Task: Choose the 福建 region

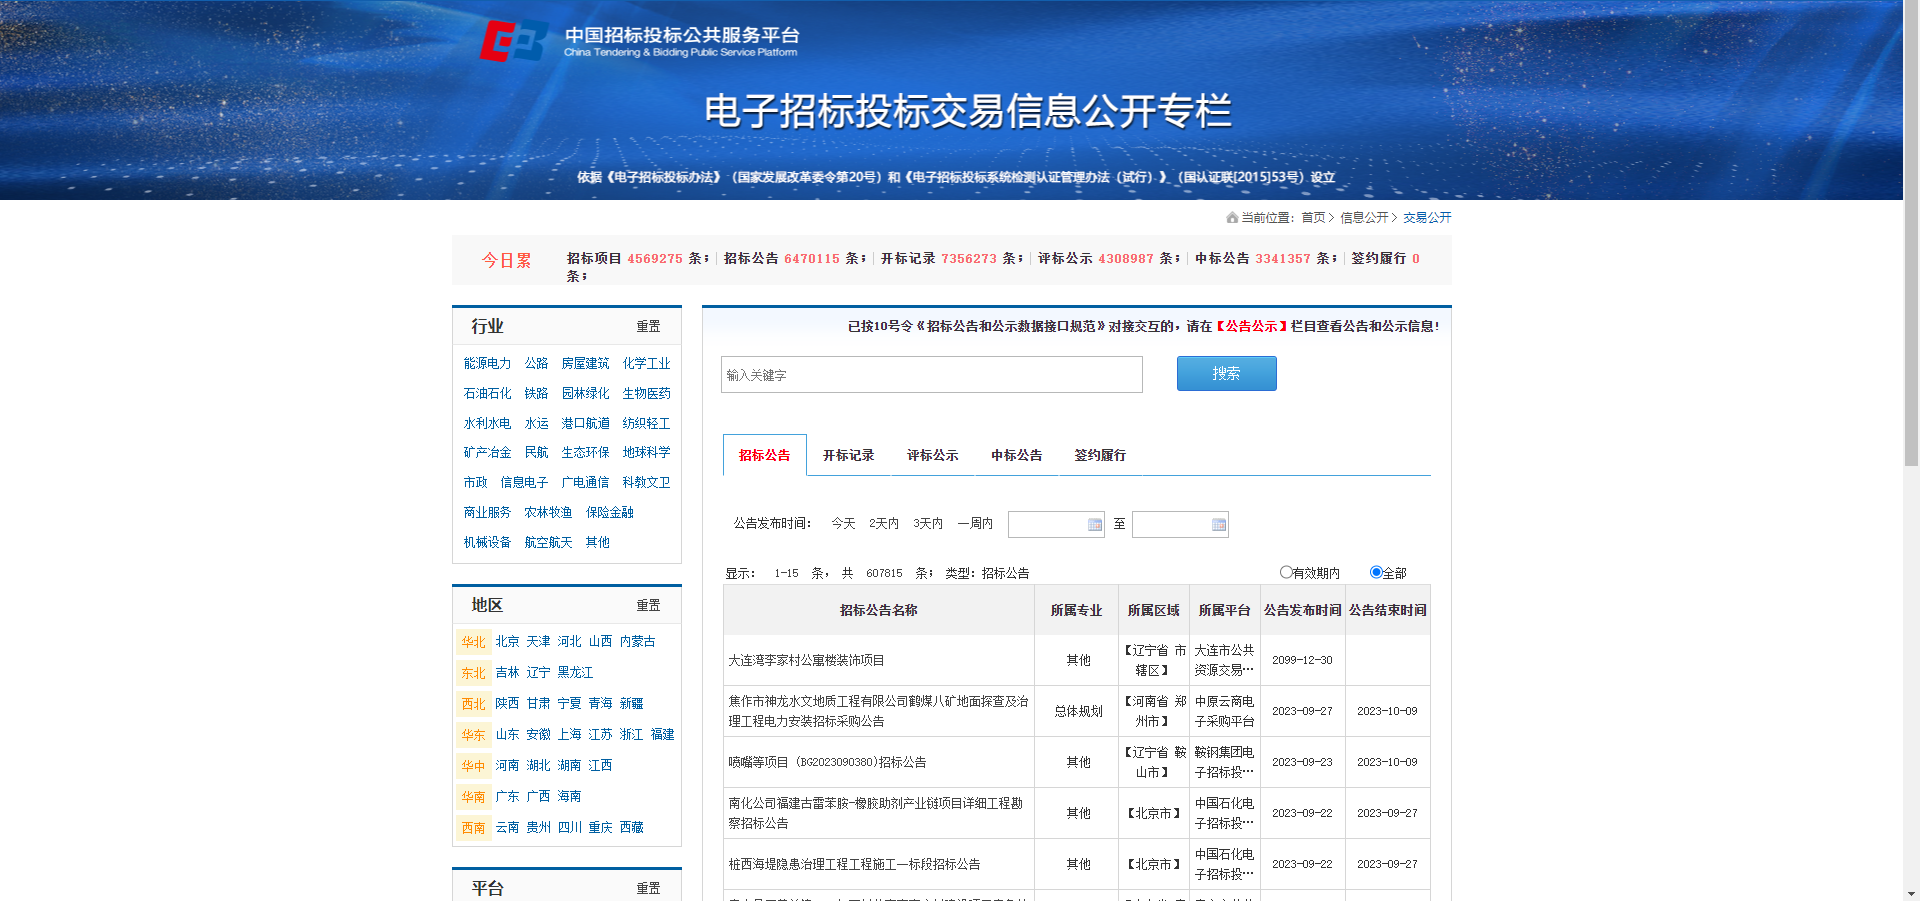Action: point(662,734)
